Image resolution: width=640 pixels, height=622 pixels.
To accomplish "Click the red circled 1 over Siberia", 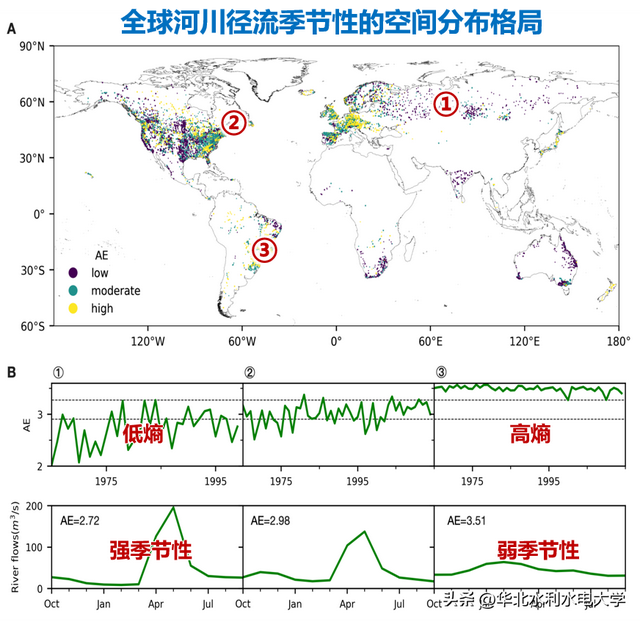I will point(446,104).
